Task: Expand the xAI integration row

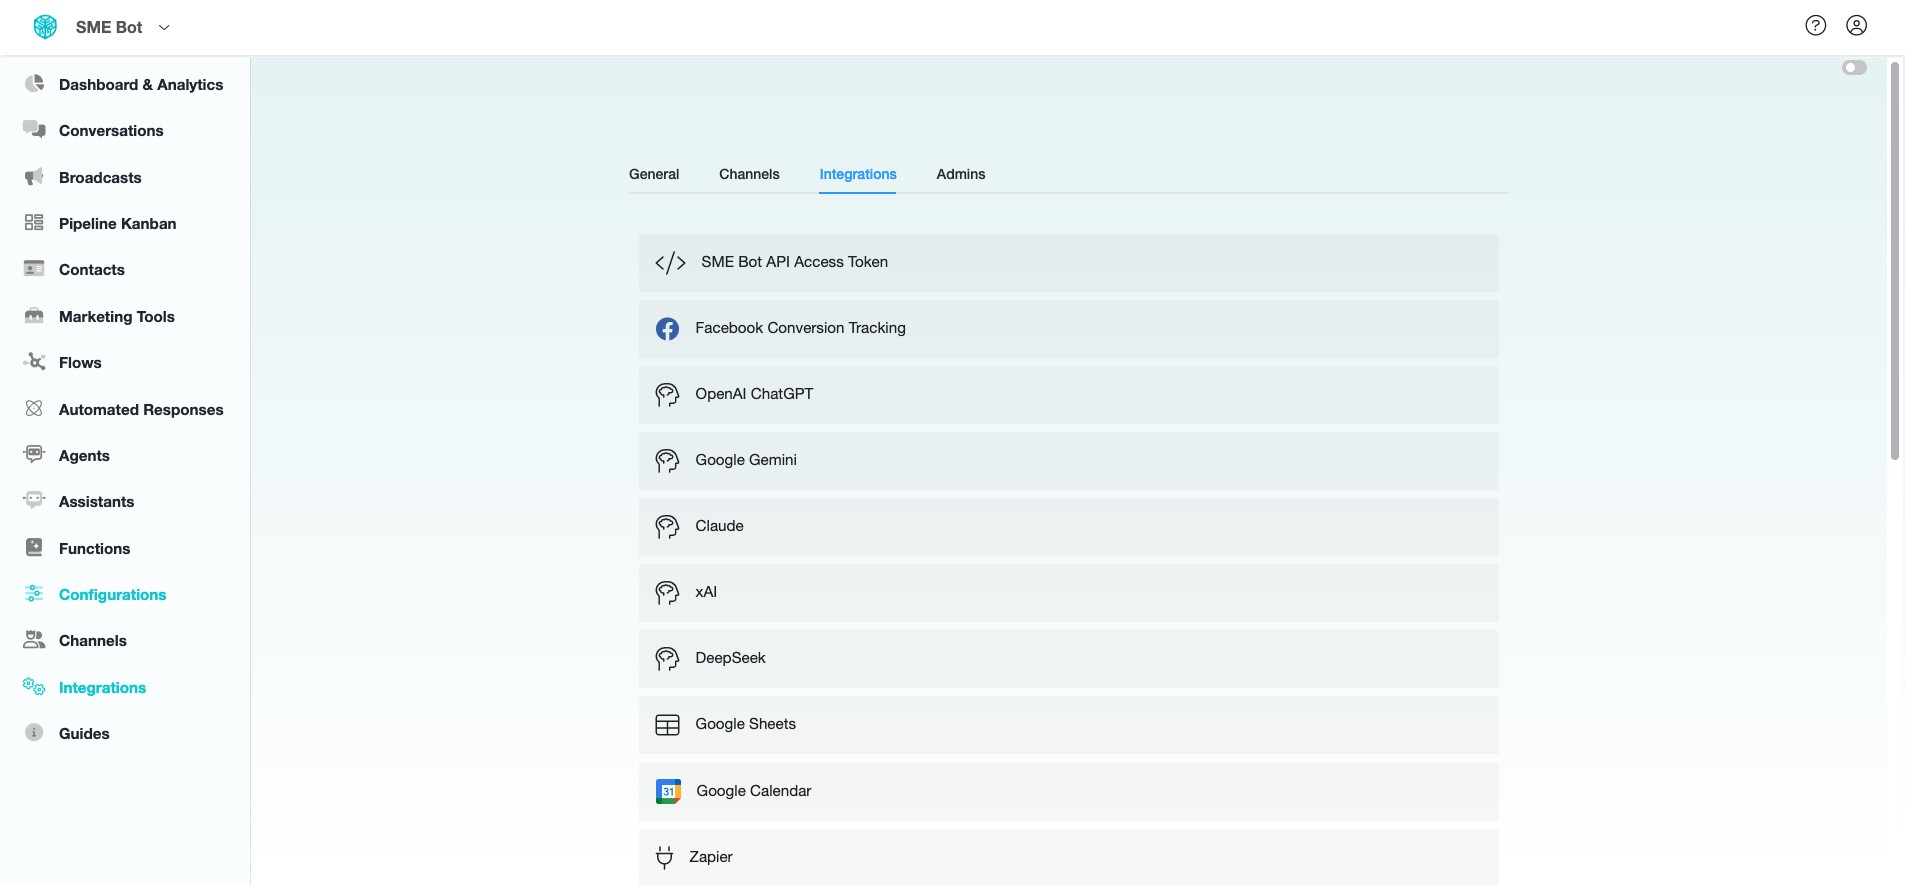Action: click(x=1068, y=593)
